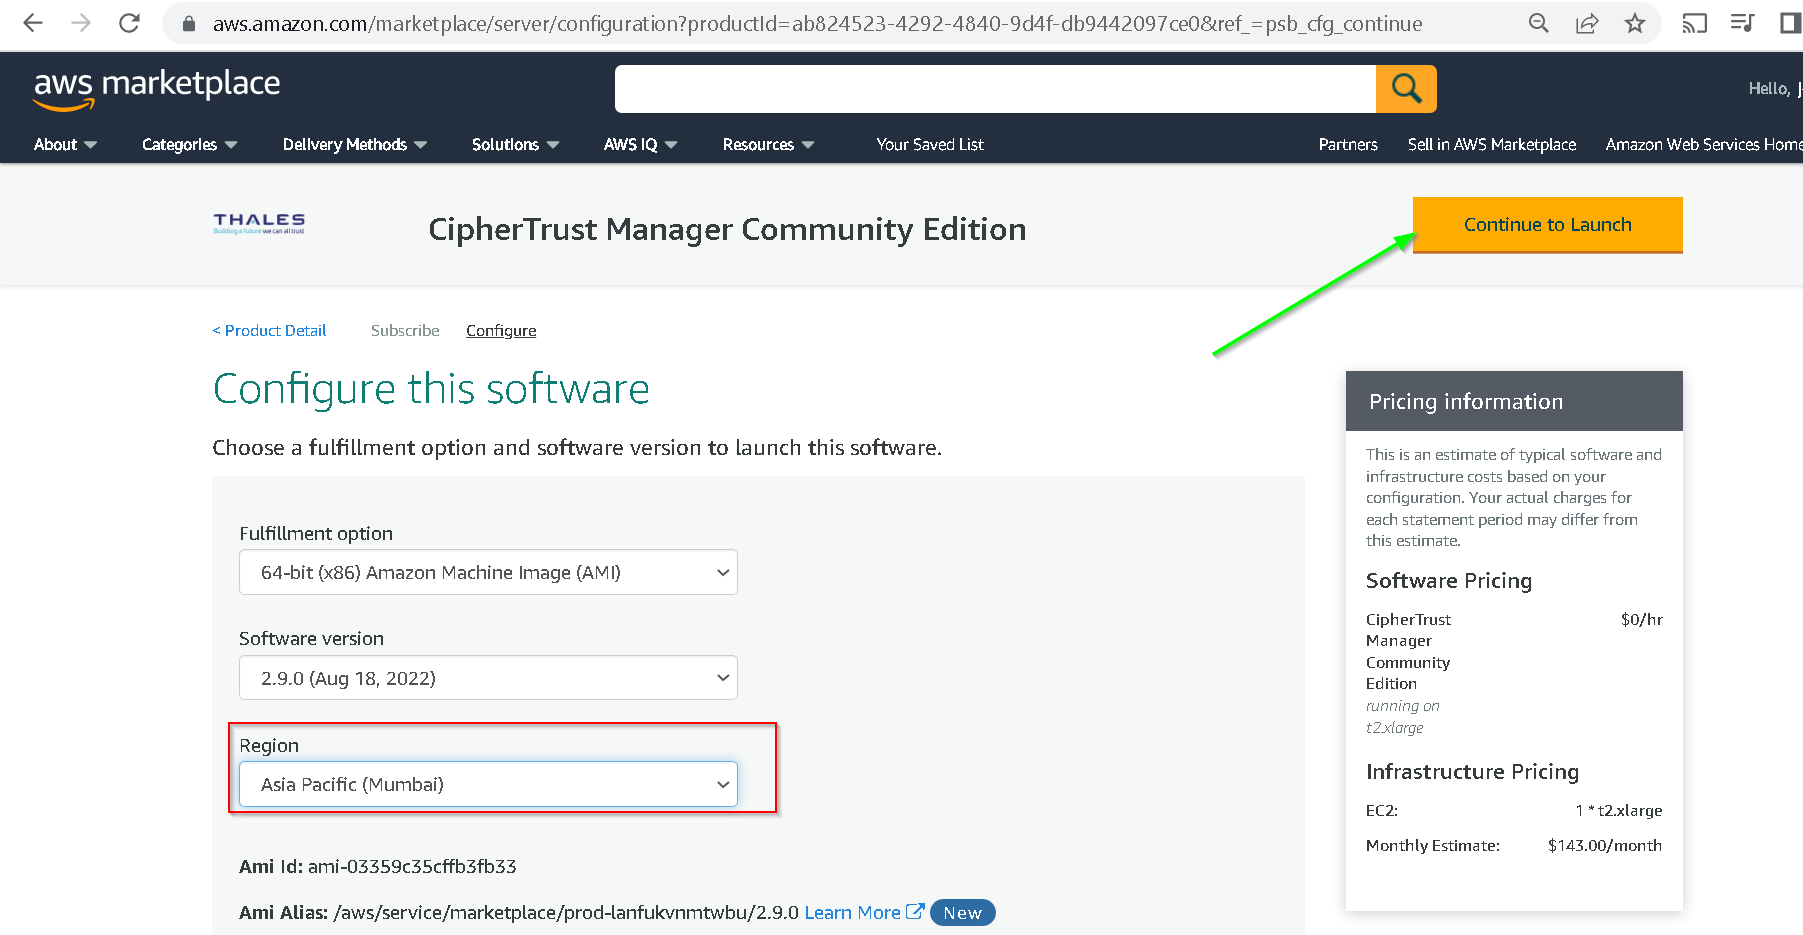This screenshot has width=1803, height=935.
Task: Open the cast icon in the toolbar
Action: click(x=1694, y=23)
